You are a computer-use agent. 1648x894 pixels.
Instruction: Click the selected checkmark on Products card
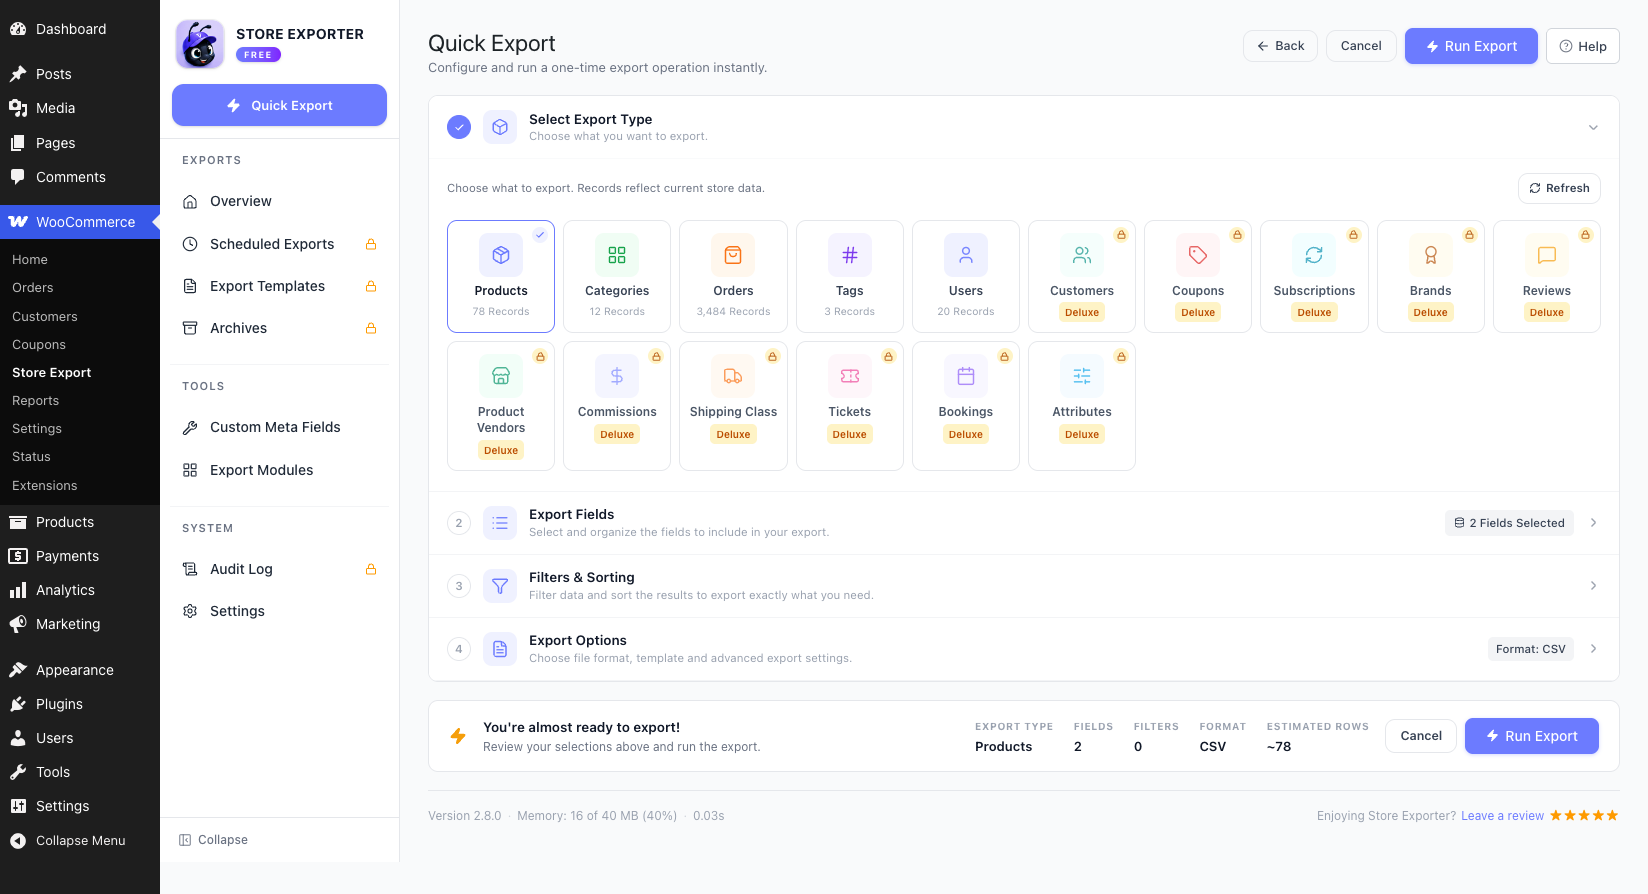click(540, 235)
